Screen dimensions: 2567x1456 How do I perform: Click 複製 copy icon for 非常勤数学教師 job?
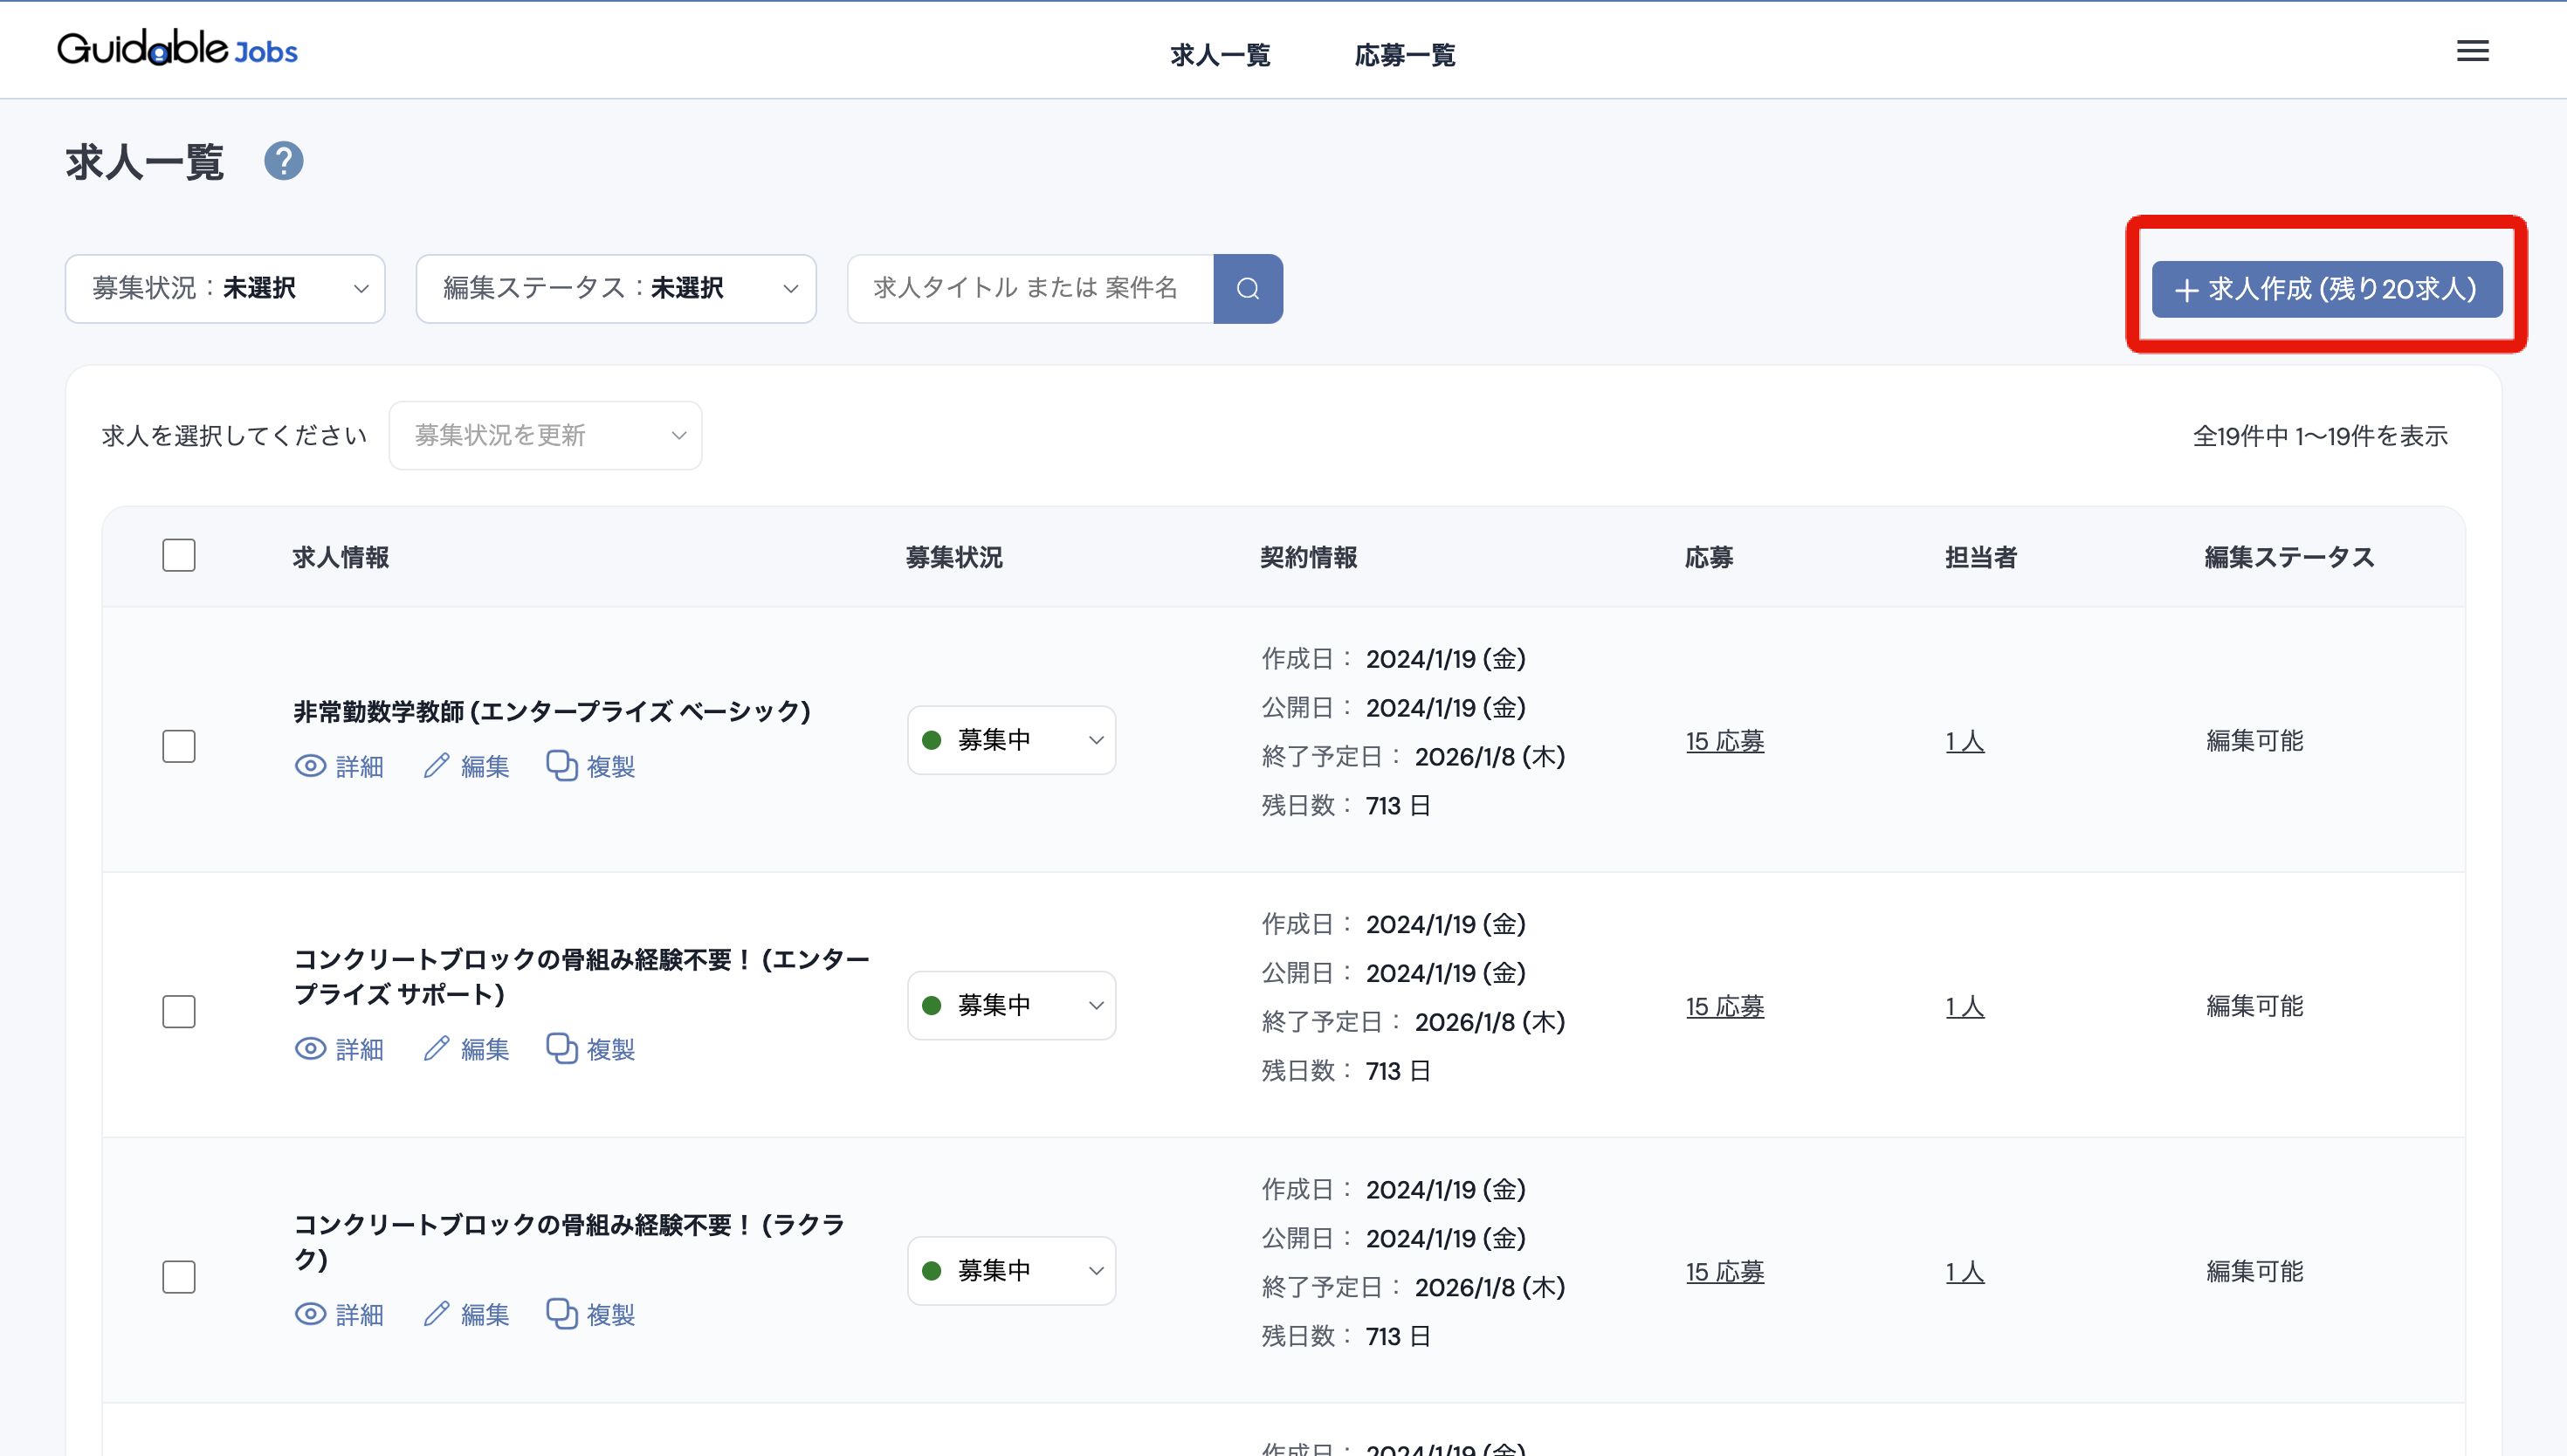tap(590, 766)
